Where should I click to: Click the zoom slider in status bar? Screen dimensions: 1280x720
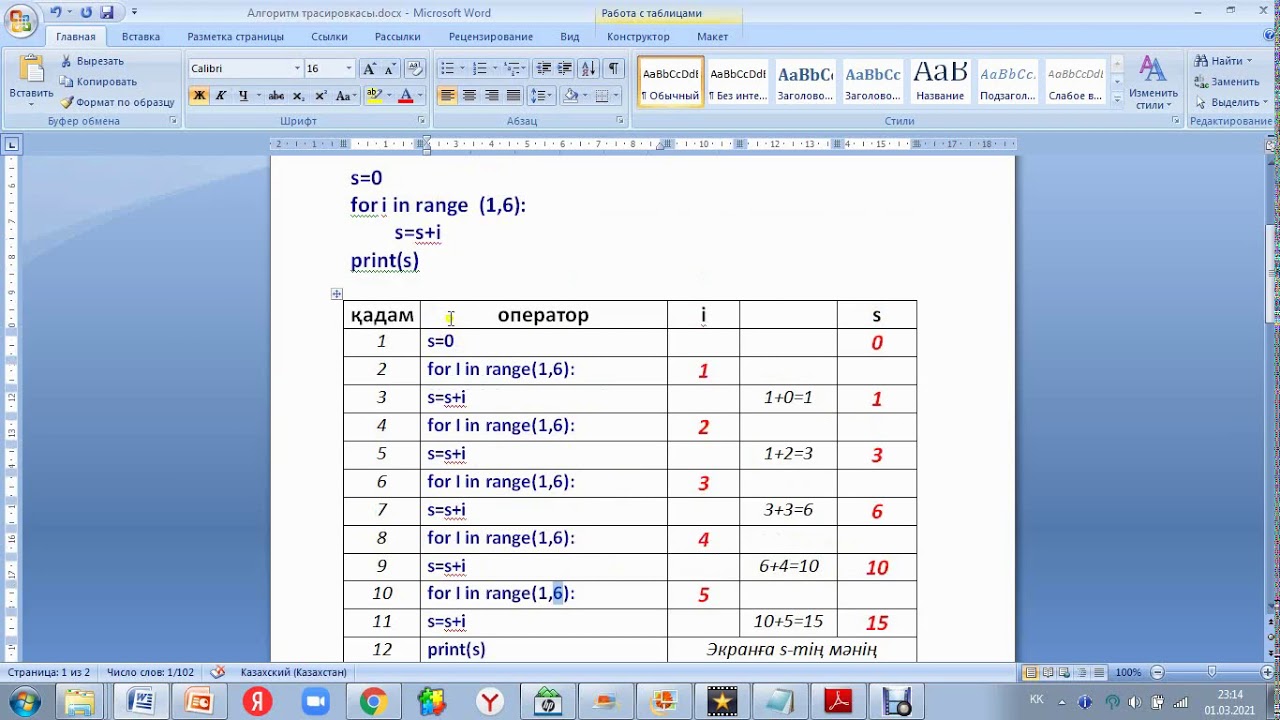pos(1211,672)
